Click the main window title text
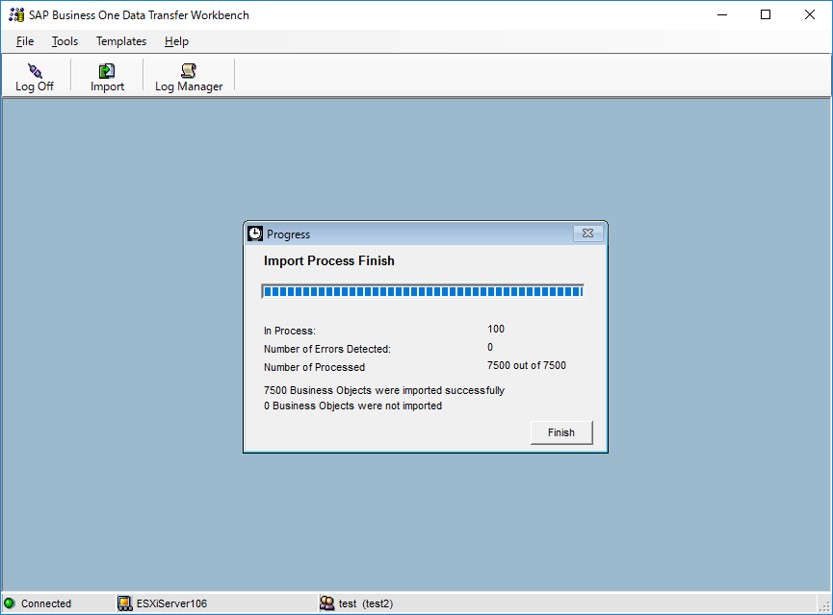 click(139, 15)
